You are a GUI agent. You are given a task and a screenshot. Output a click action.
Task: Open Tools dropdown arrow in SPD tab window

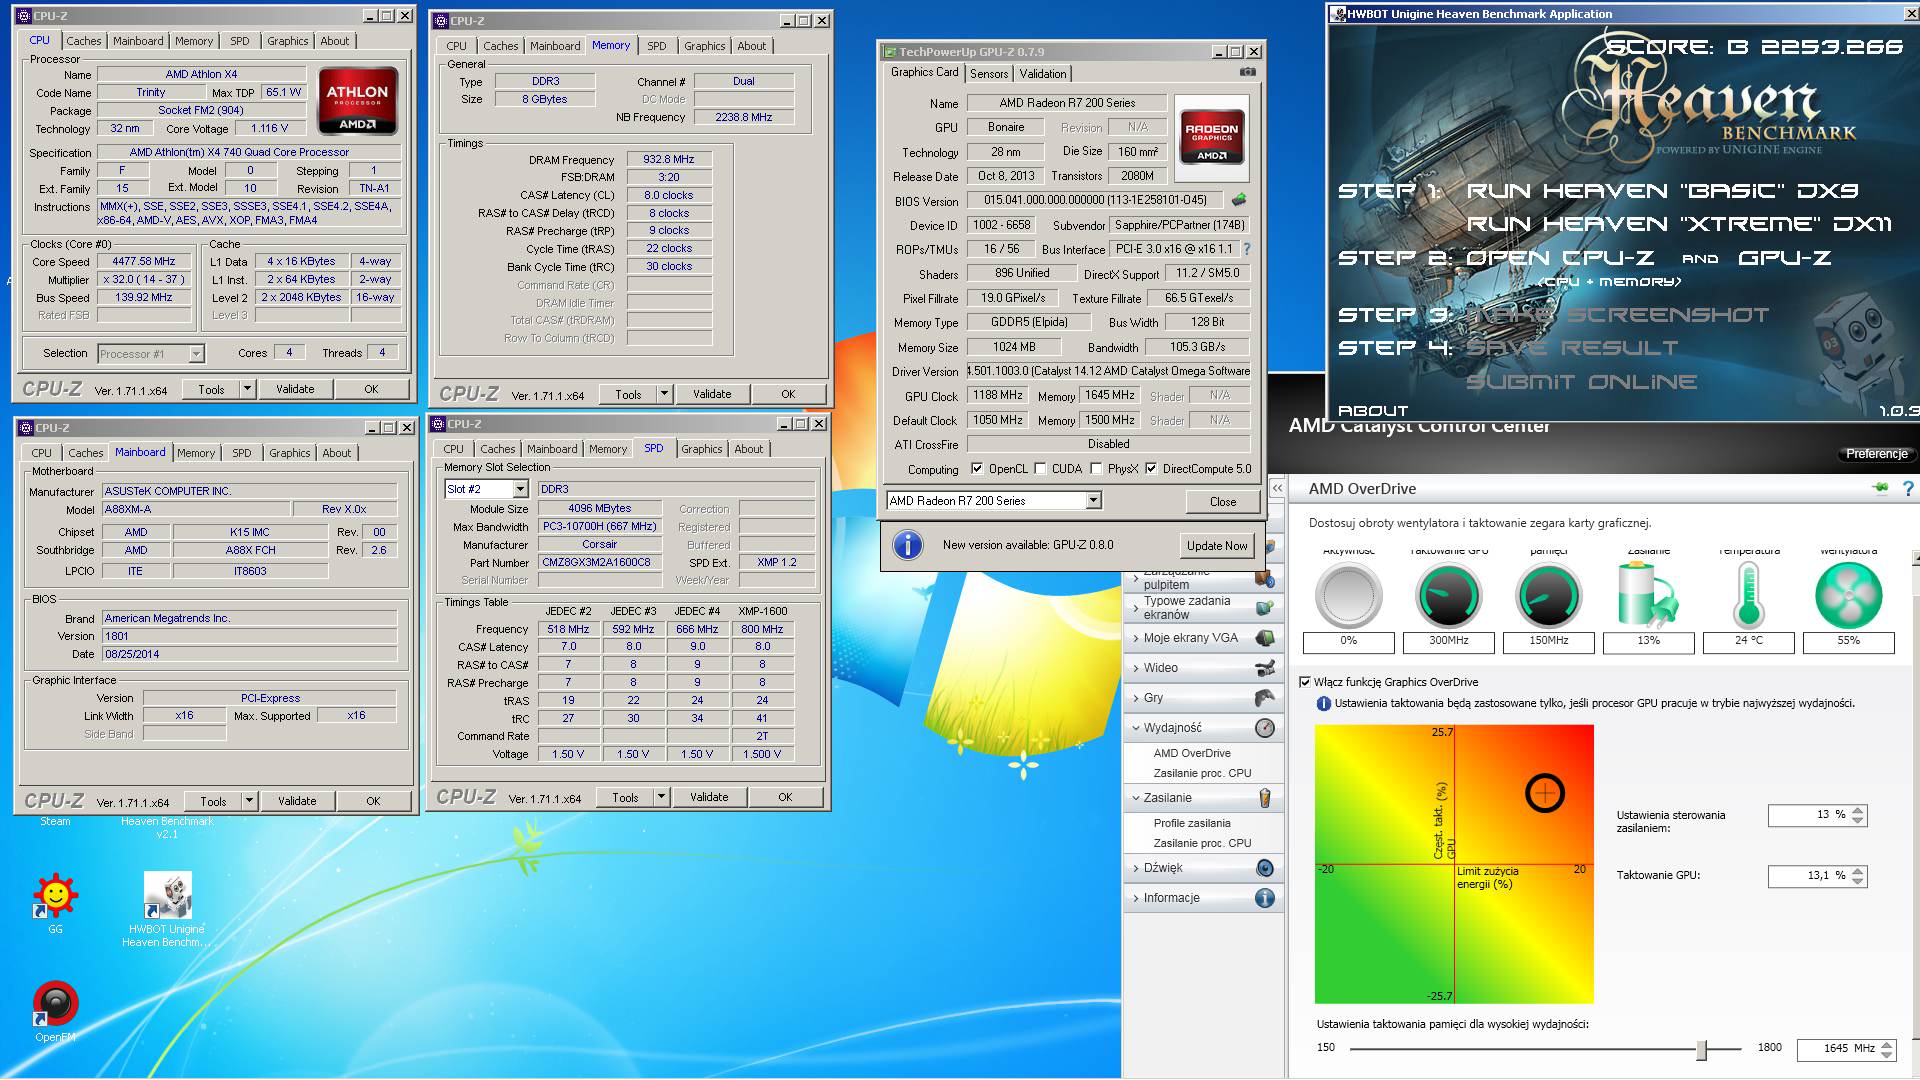click(661, 797)
